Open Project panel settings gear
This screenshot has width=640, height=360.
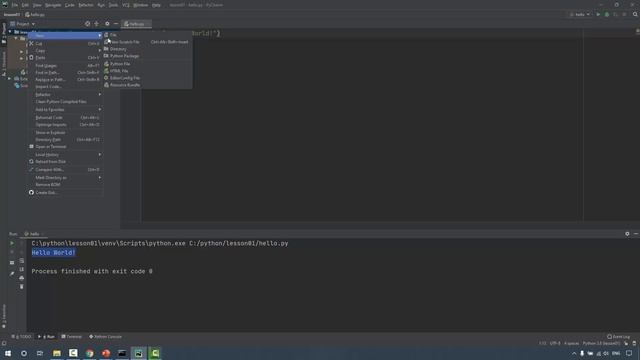(x=107, y=24)
